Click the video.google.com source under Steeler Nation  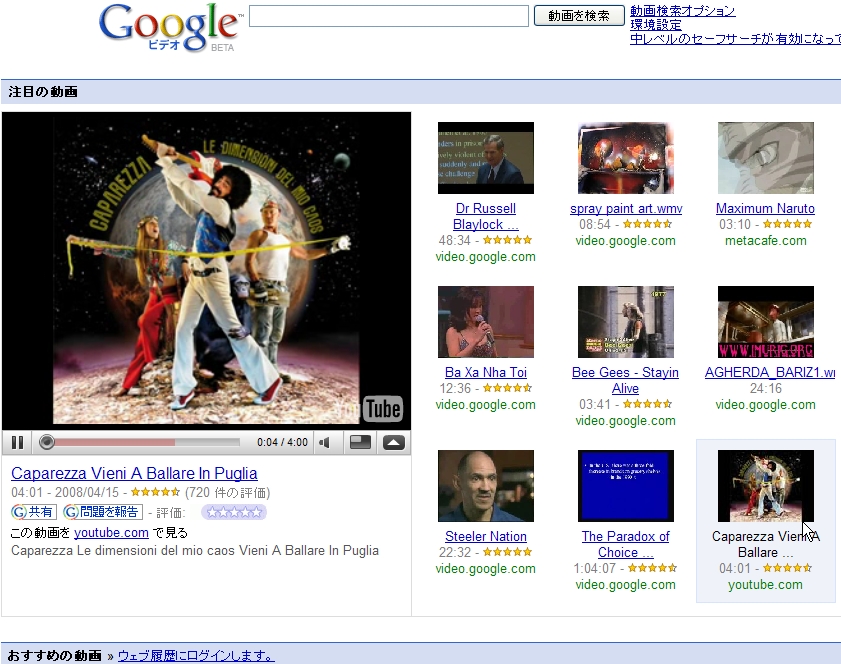[485, 569]
